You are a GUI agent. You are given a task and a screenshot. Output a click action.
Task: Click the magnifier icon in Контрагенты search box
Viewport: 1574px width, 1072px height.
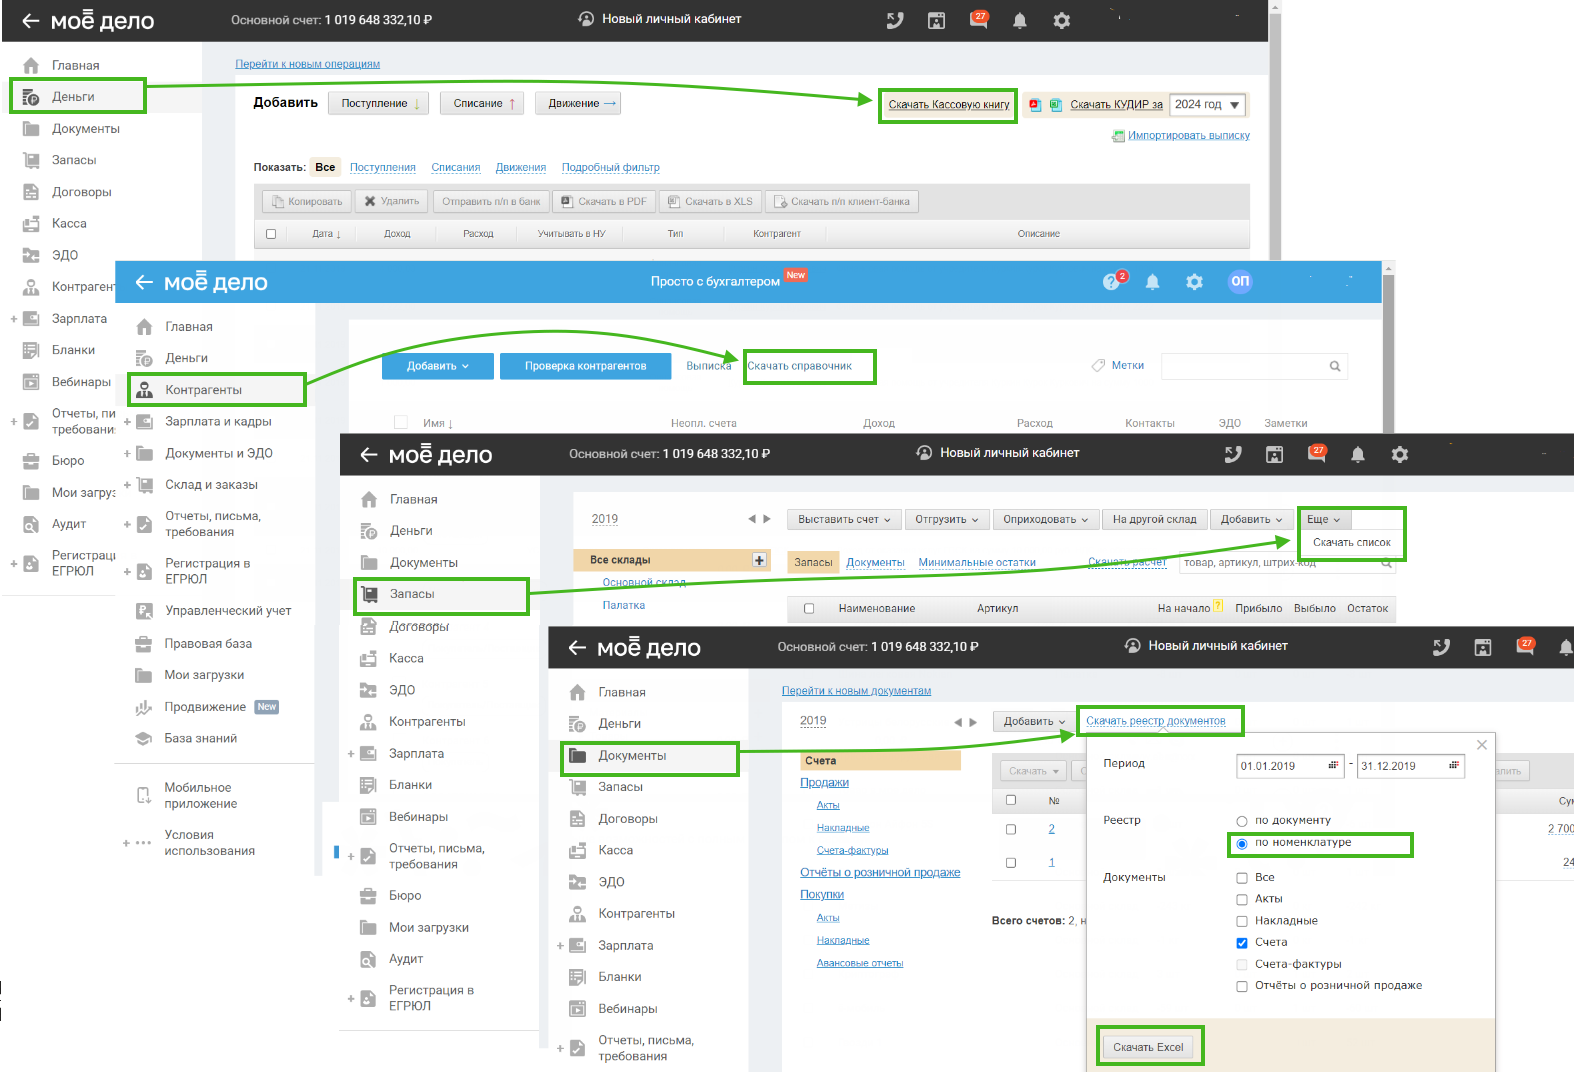[1335, 366]
